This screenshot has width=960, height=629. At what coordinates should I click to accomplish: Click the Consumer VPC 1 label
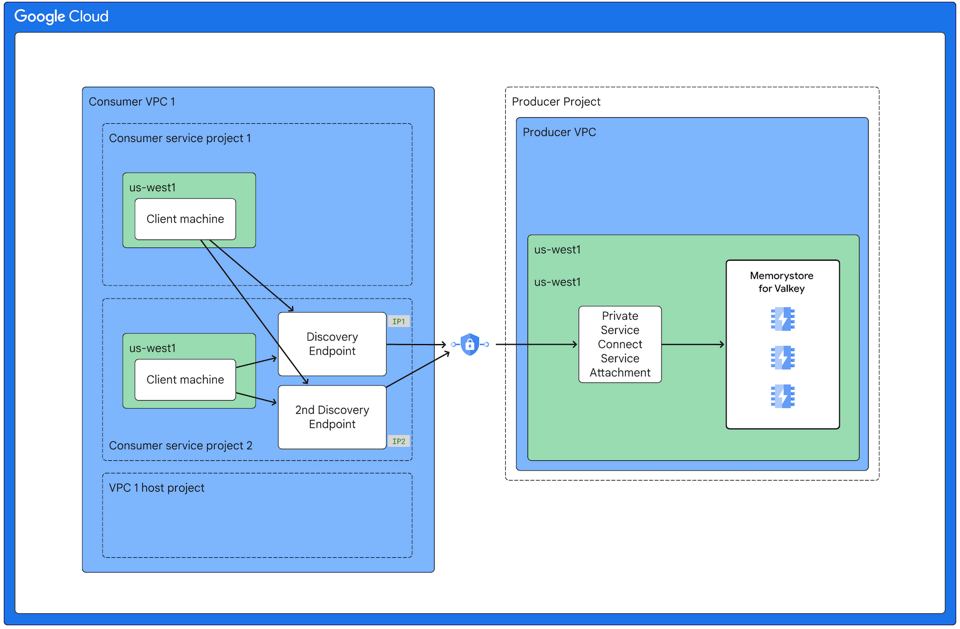(x=132, y=102)
